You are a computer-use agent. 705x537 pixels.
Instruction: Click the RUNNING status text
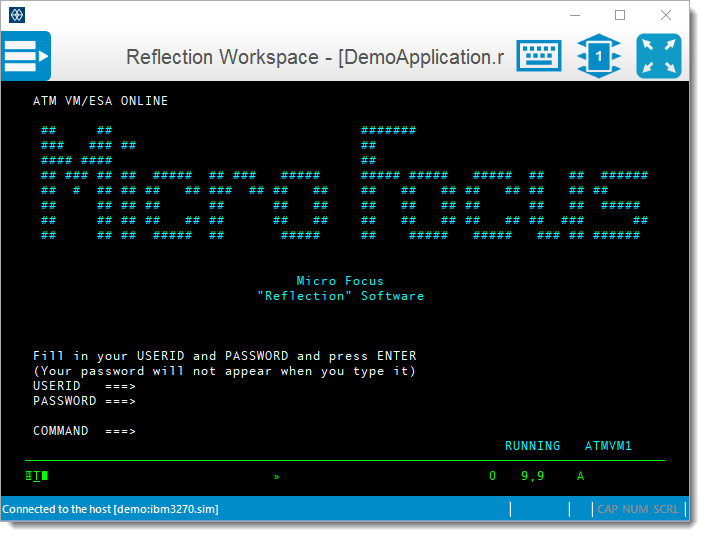click(x=532, y=446)
